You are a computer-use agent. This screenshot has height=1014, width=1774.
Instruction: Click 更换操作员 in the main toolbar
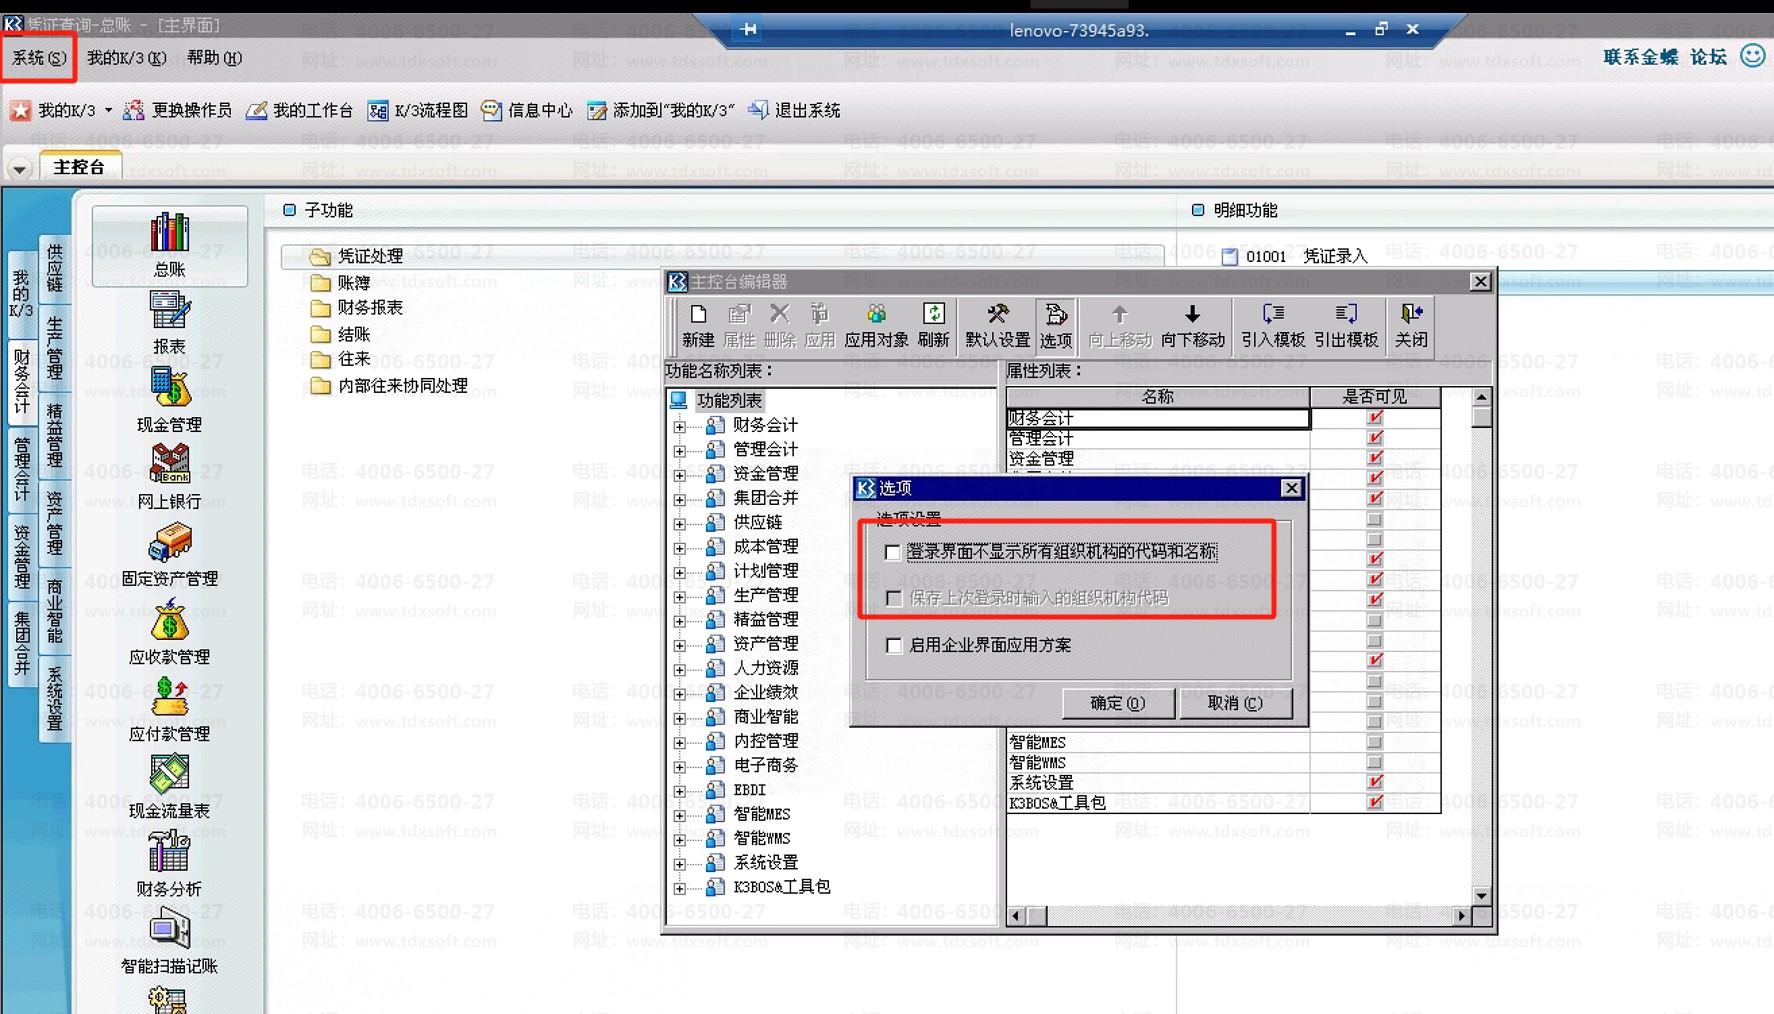(178, 110)
